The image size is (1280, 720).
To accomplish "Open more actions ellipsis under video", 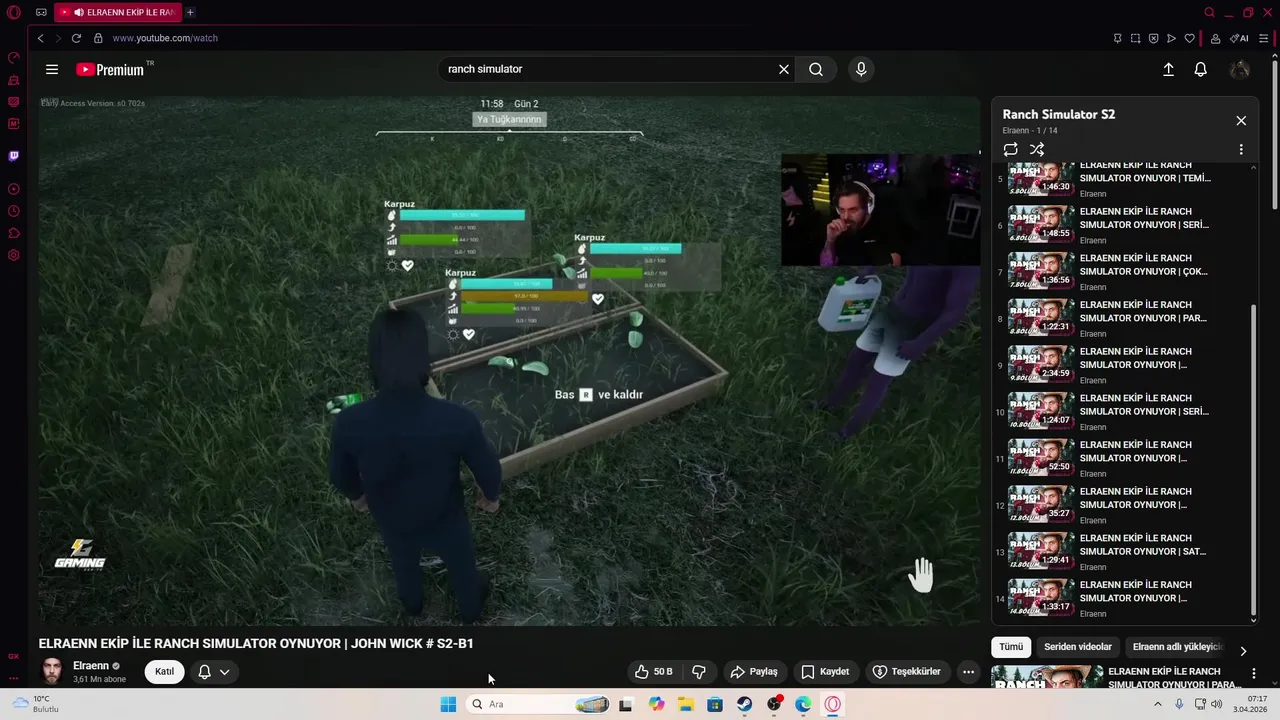I will coord(968,672).
